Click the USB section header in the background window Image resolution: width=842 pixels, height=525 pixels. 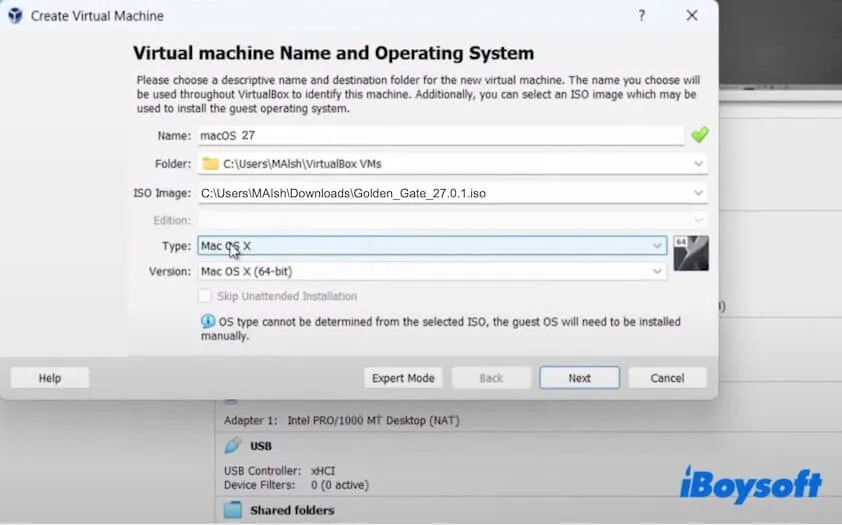click(x=261, y=446)
